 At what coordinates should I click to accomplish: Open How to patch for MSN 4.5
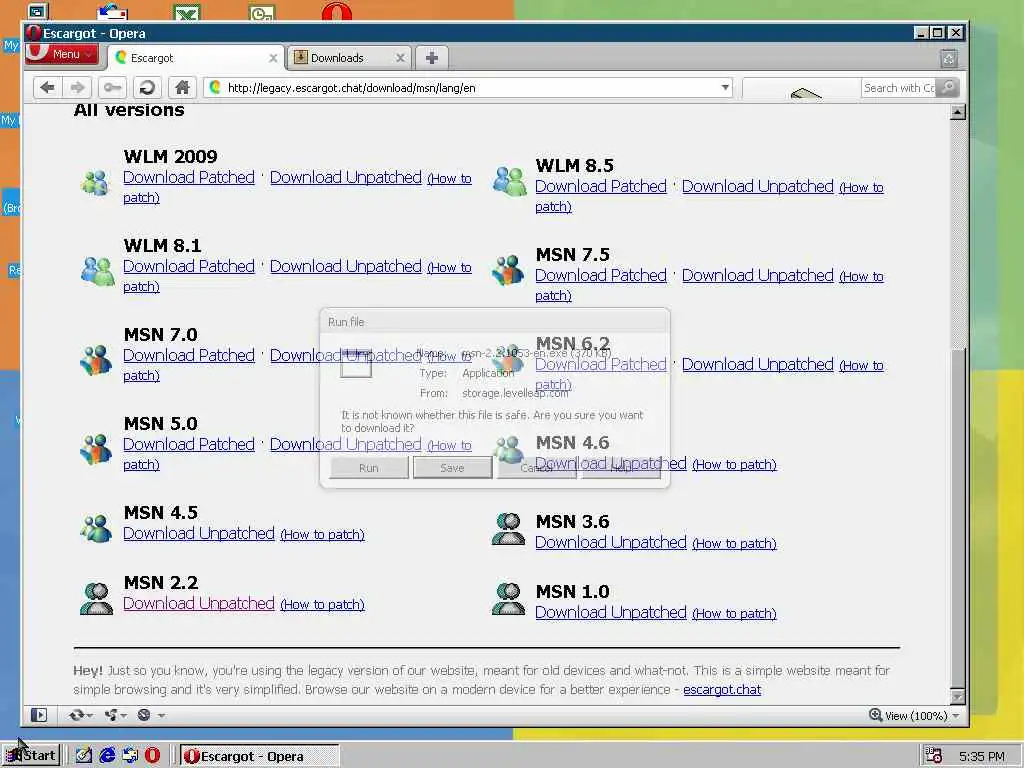point(322,535)
